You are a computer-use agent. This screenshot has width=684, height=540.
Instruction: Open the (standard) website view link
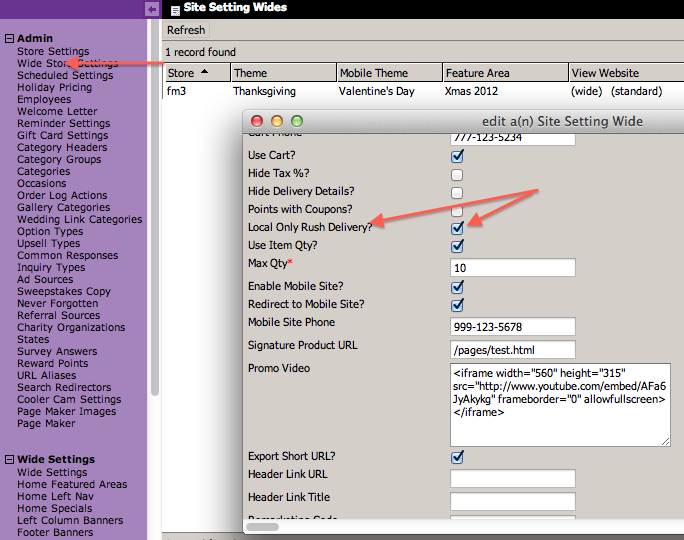coord(636,91)
